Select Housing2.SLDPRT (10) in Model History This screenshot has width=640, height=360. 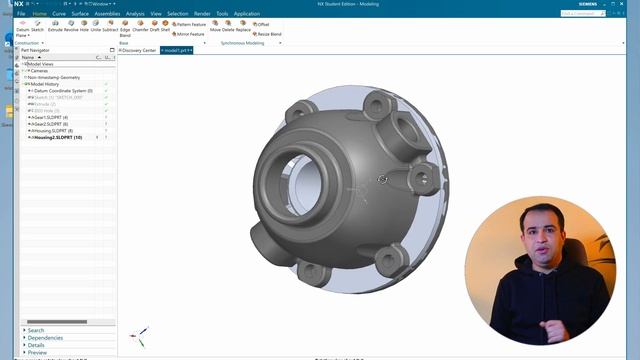pyautogui.click(x=58, y=138)
